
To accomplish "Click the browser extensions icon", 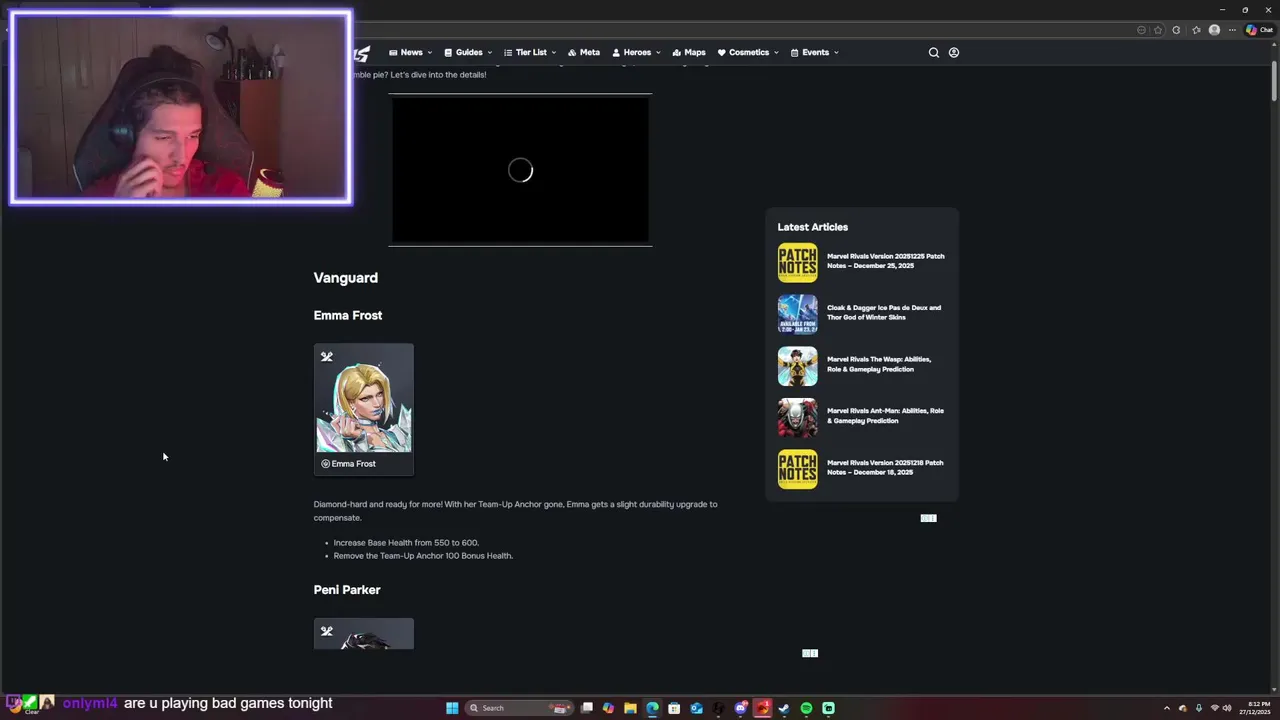I will (1176, 30).
